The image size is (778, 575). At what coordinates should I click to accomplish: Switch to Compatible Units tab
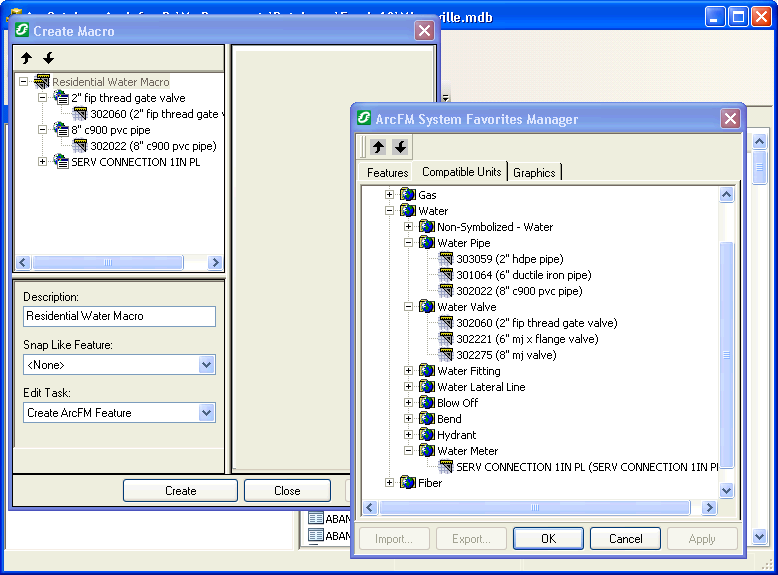(461, 172)
